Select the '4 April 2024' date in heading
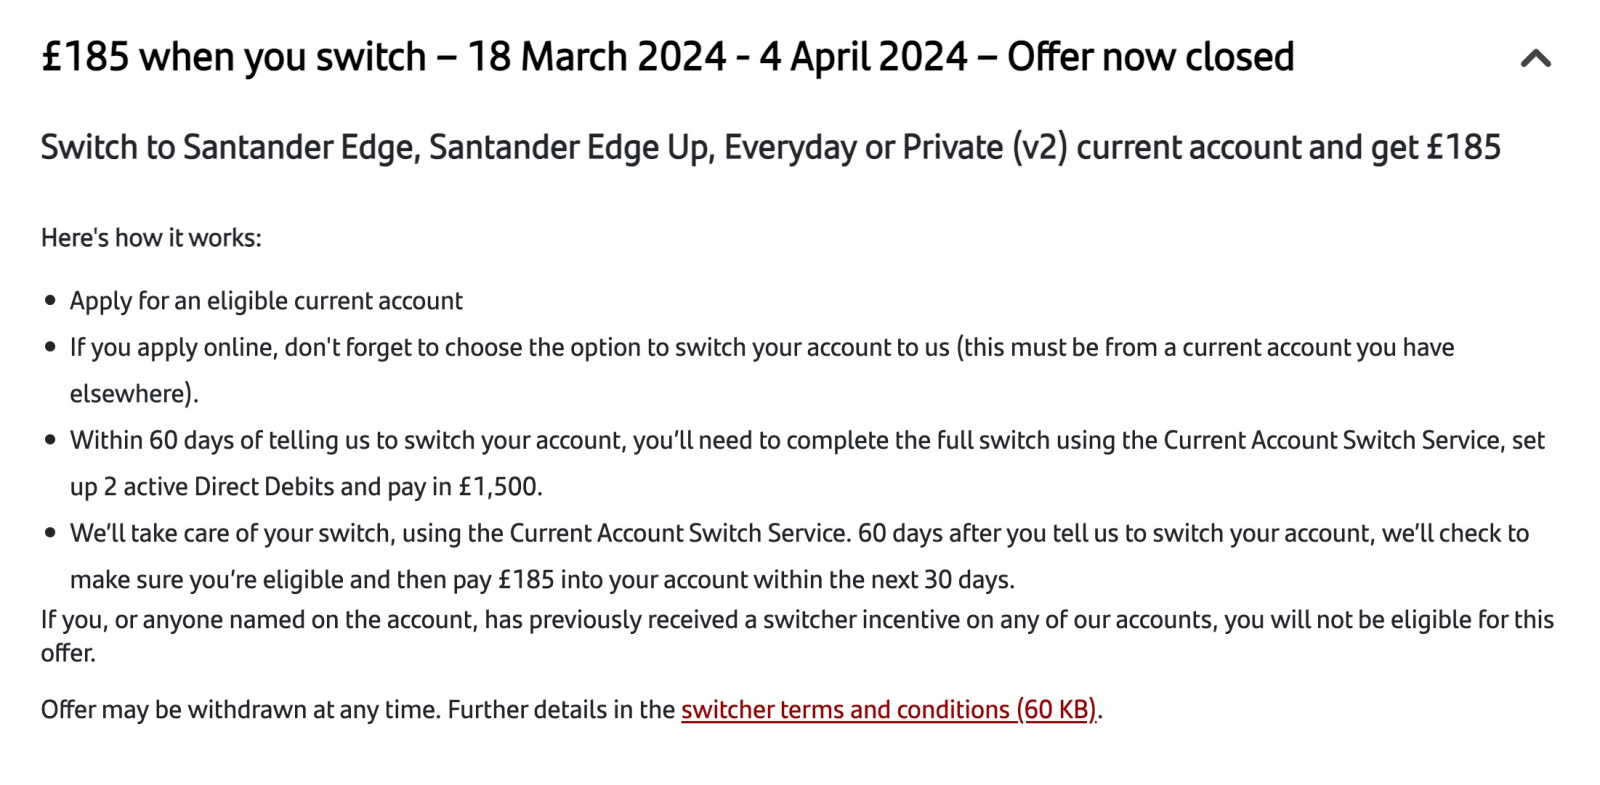Screen dimensions: 1600x785 863,57
